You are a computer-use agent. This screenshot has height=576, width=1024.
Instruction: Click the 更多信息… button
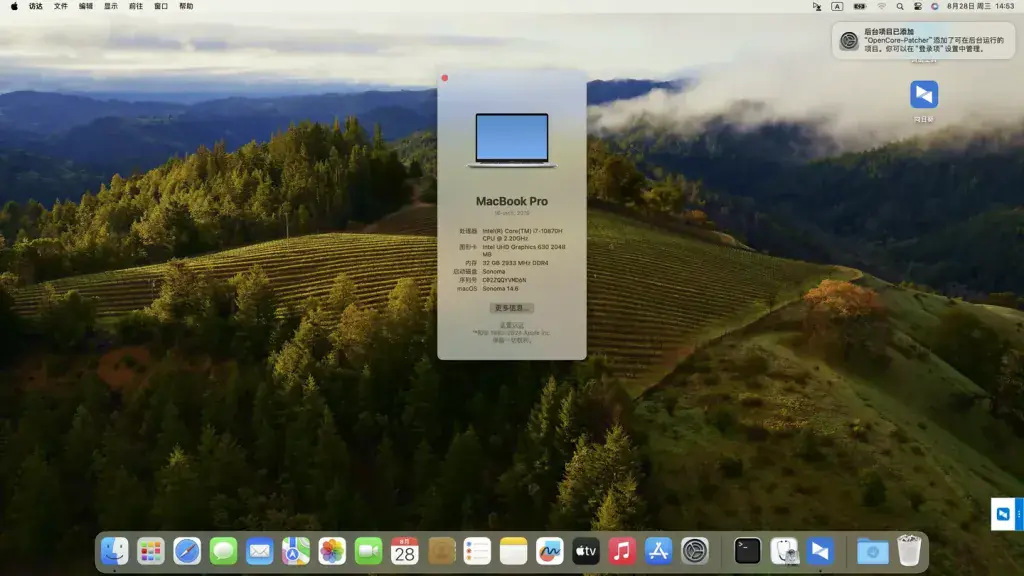click(511, 308)
